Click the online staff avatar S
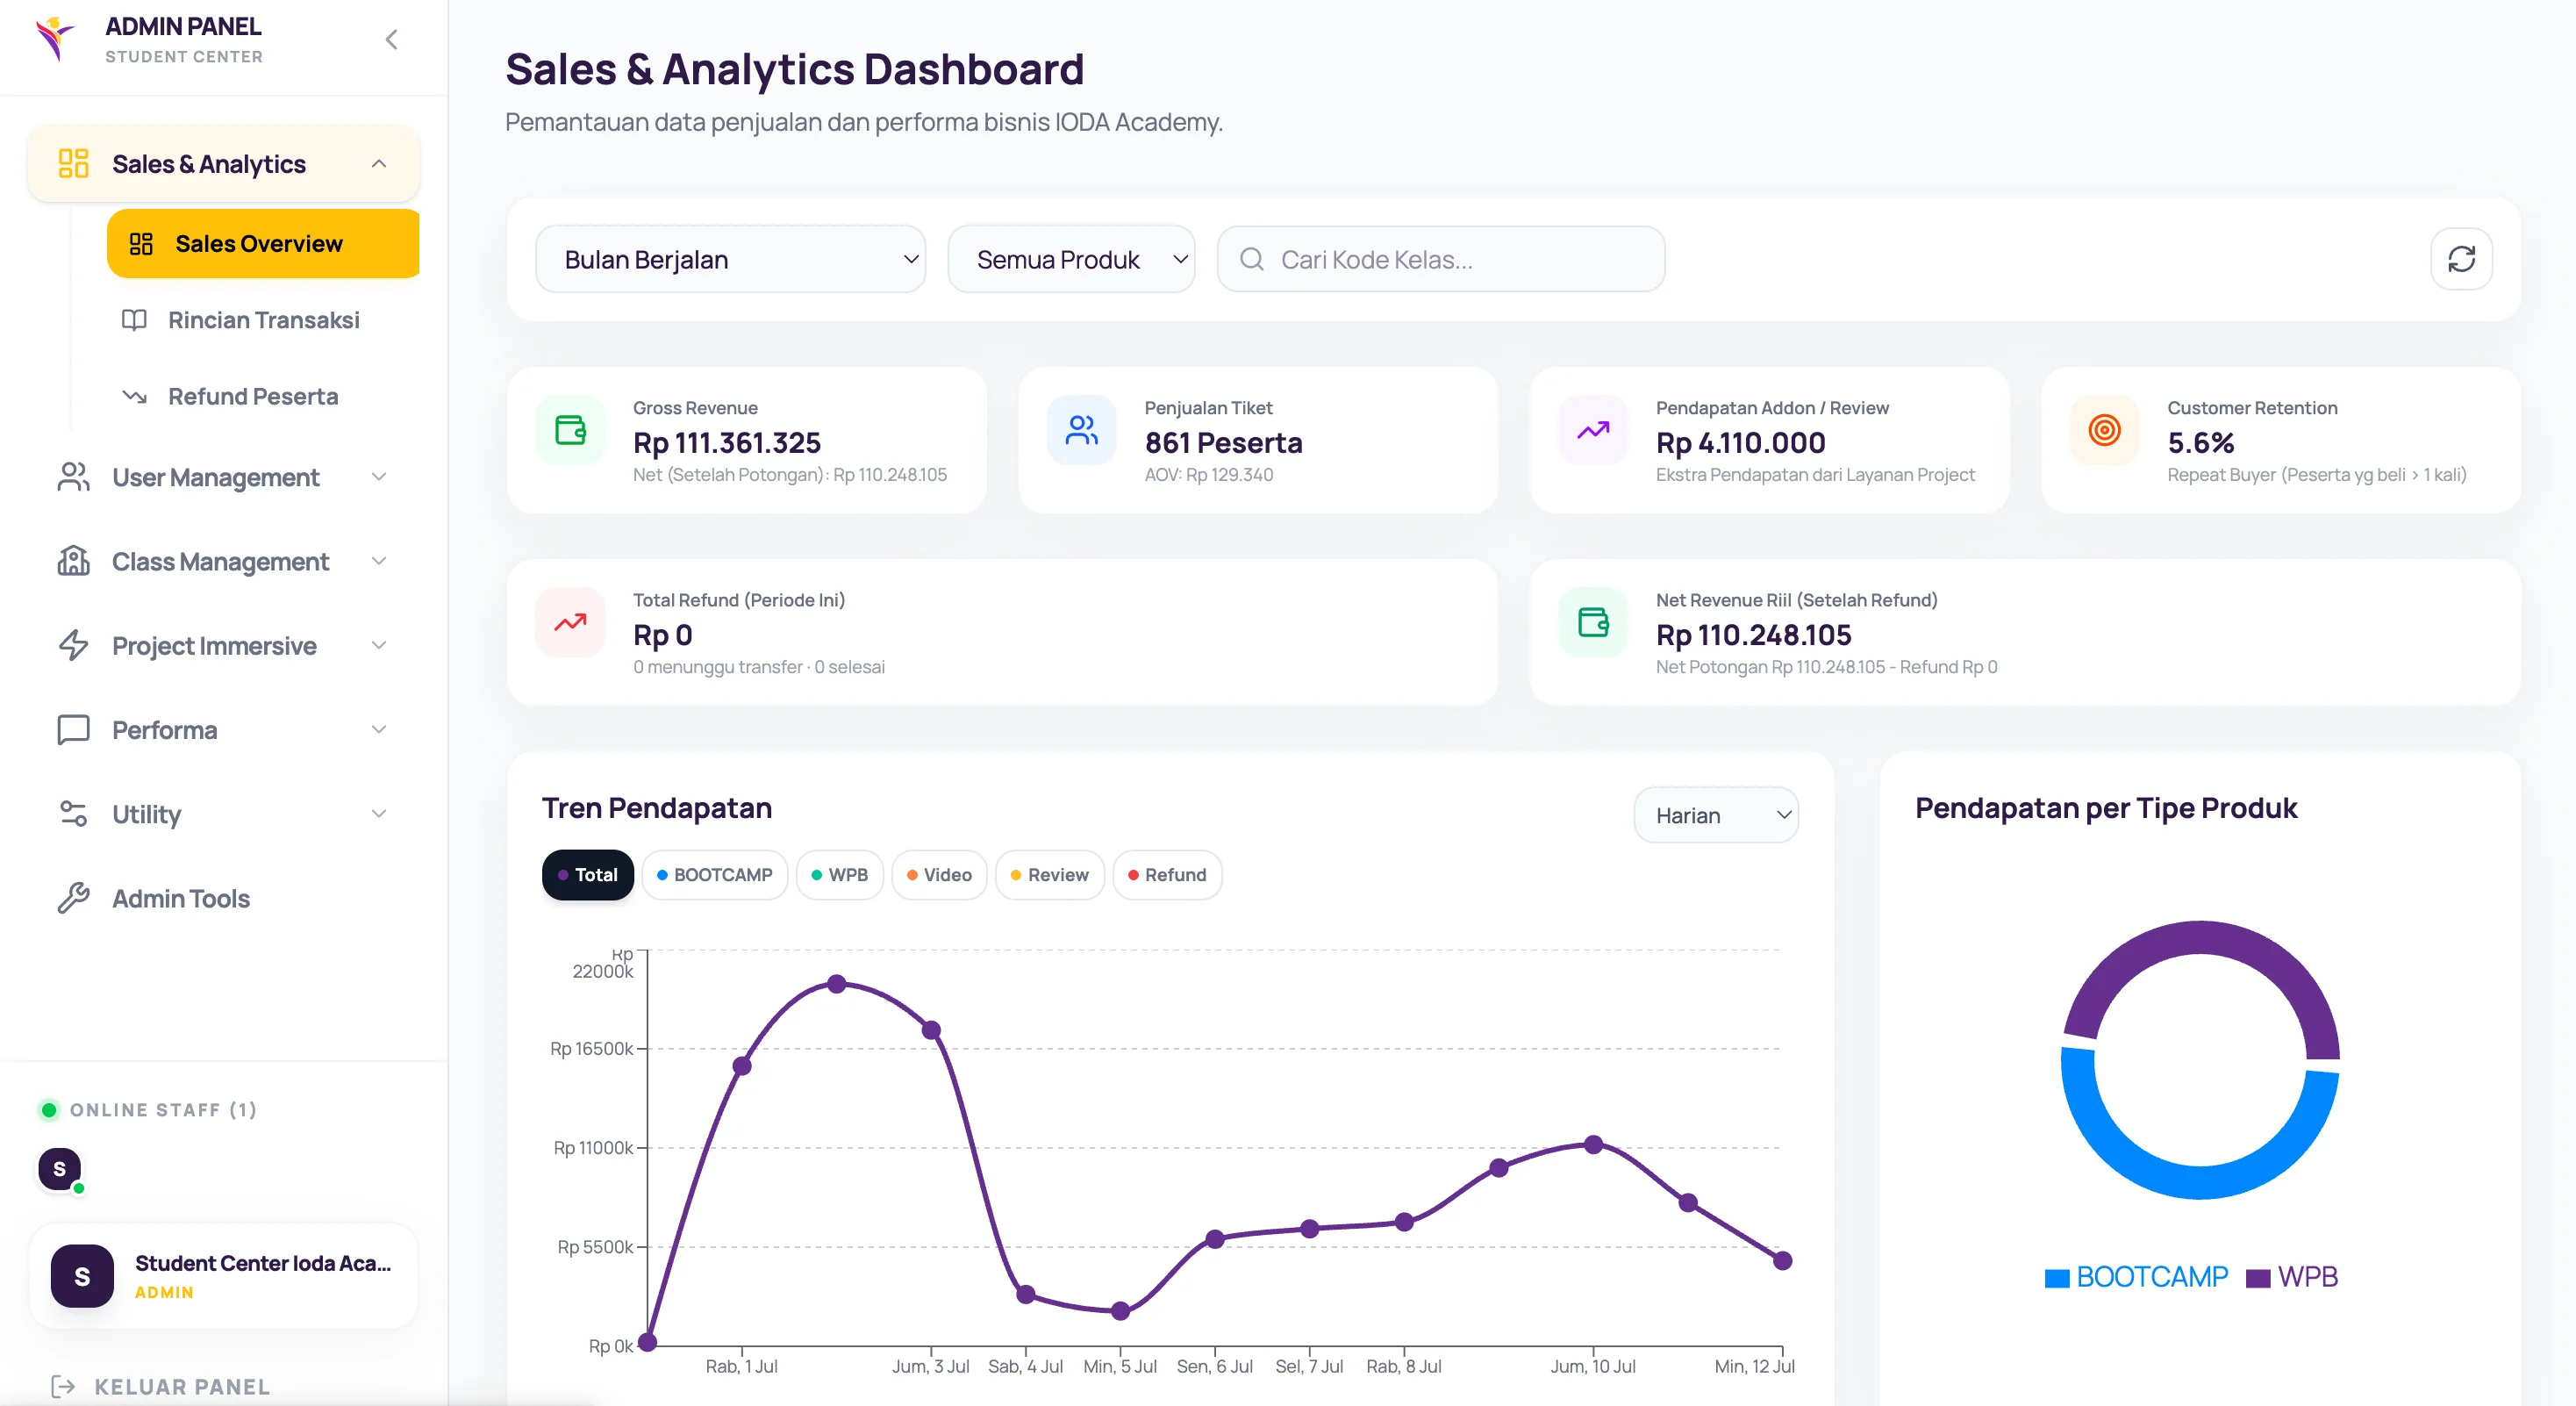 pyautogui.click(x=60, y=1169)
